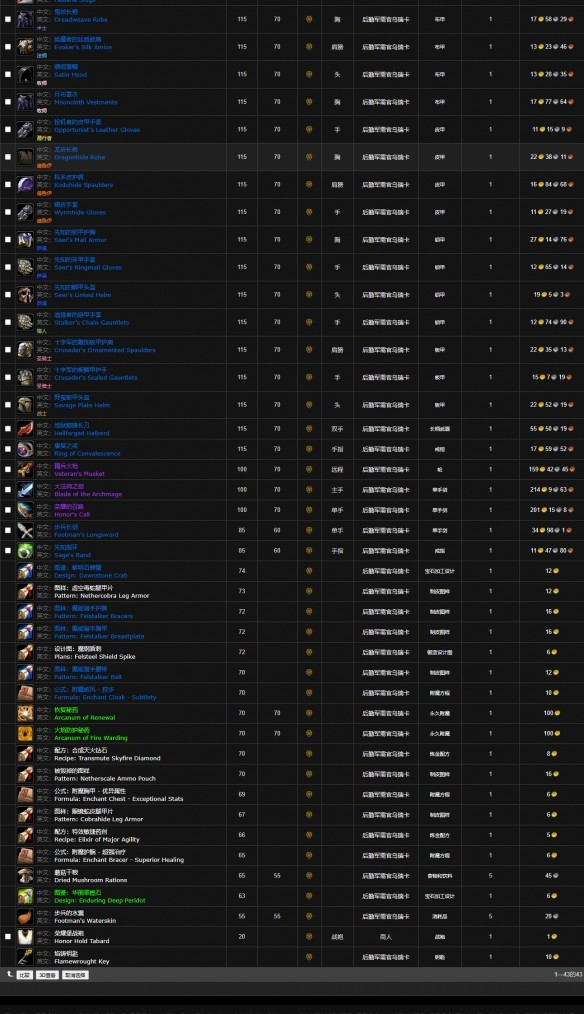
Task: Open the Honor Hold Tabard icon
Action: 25,936
